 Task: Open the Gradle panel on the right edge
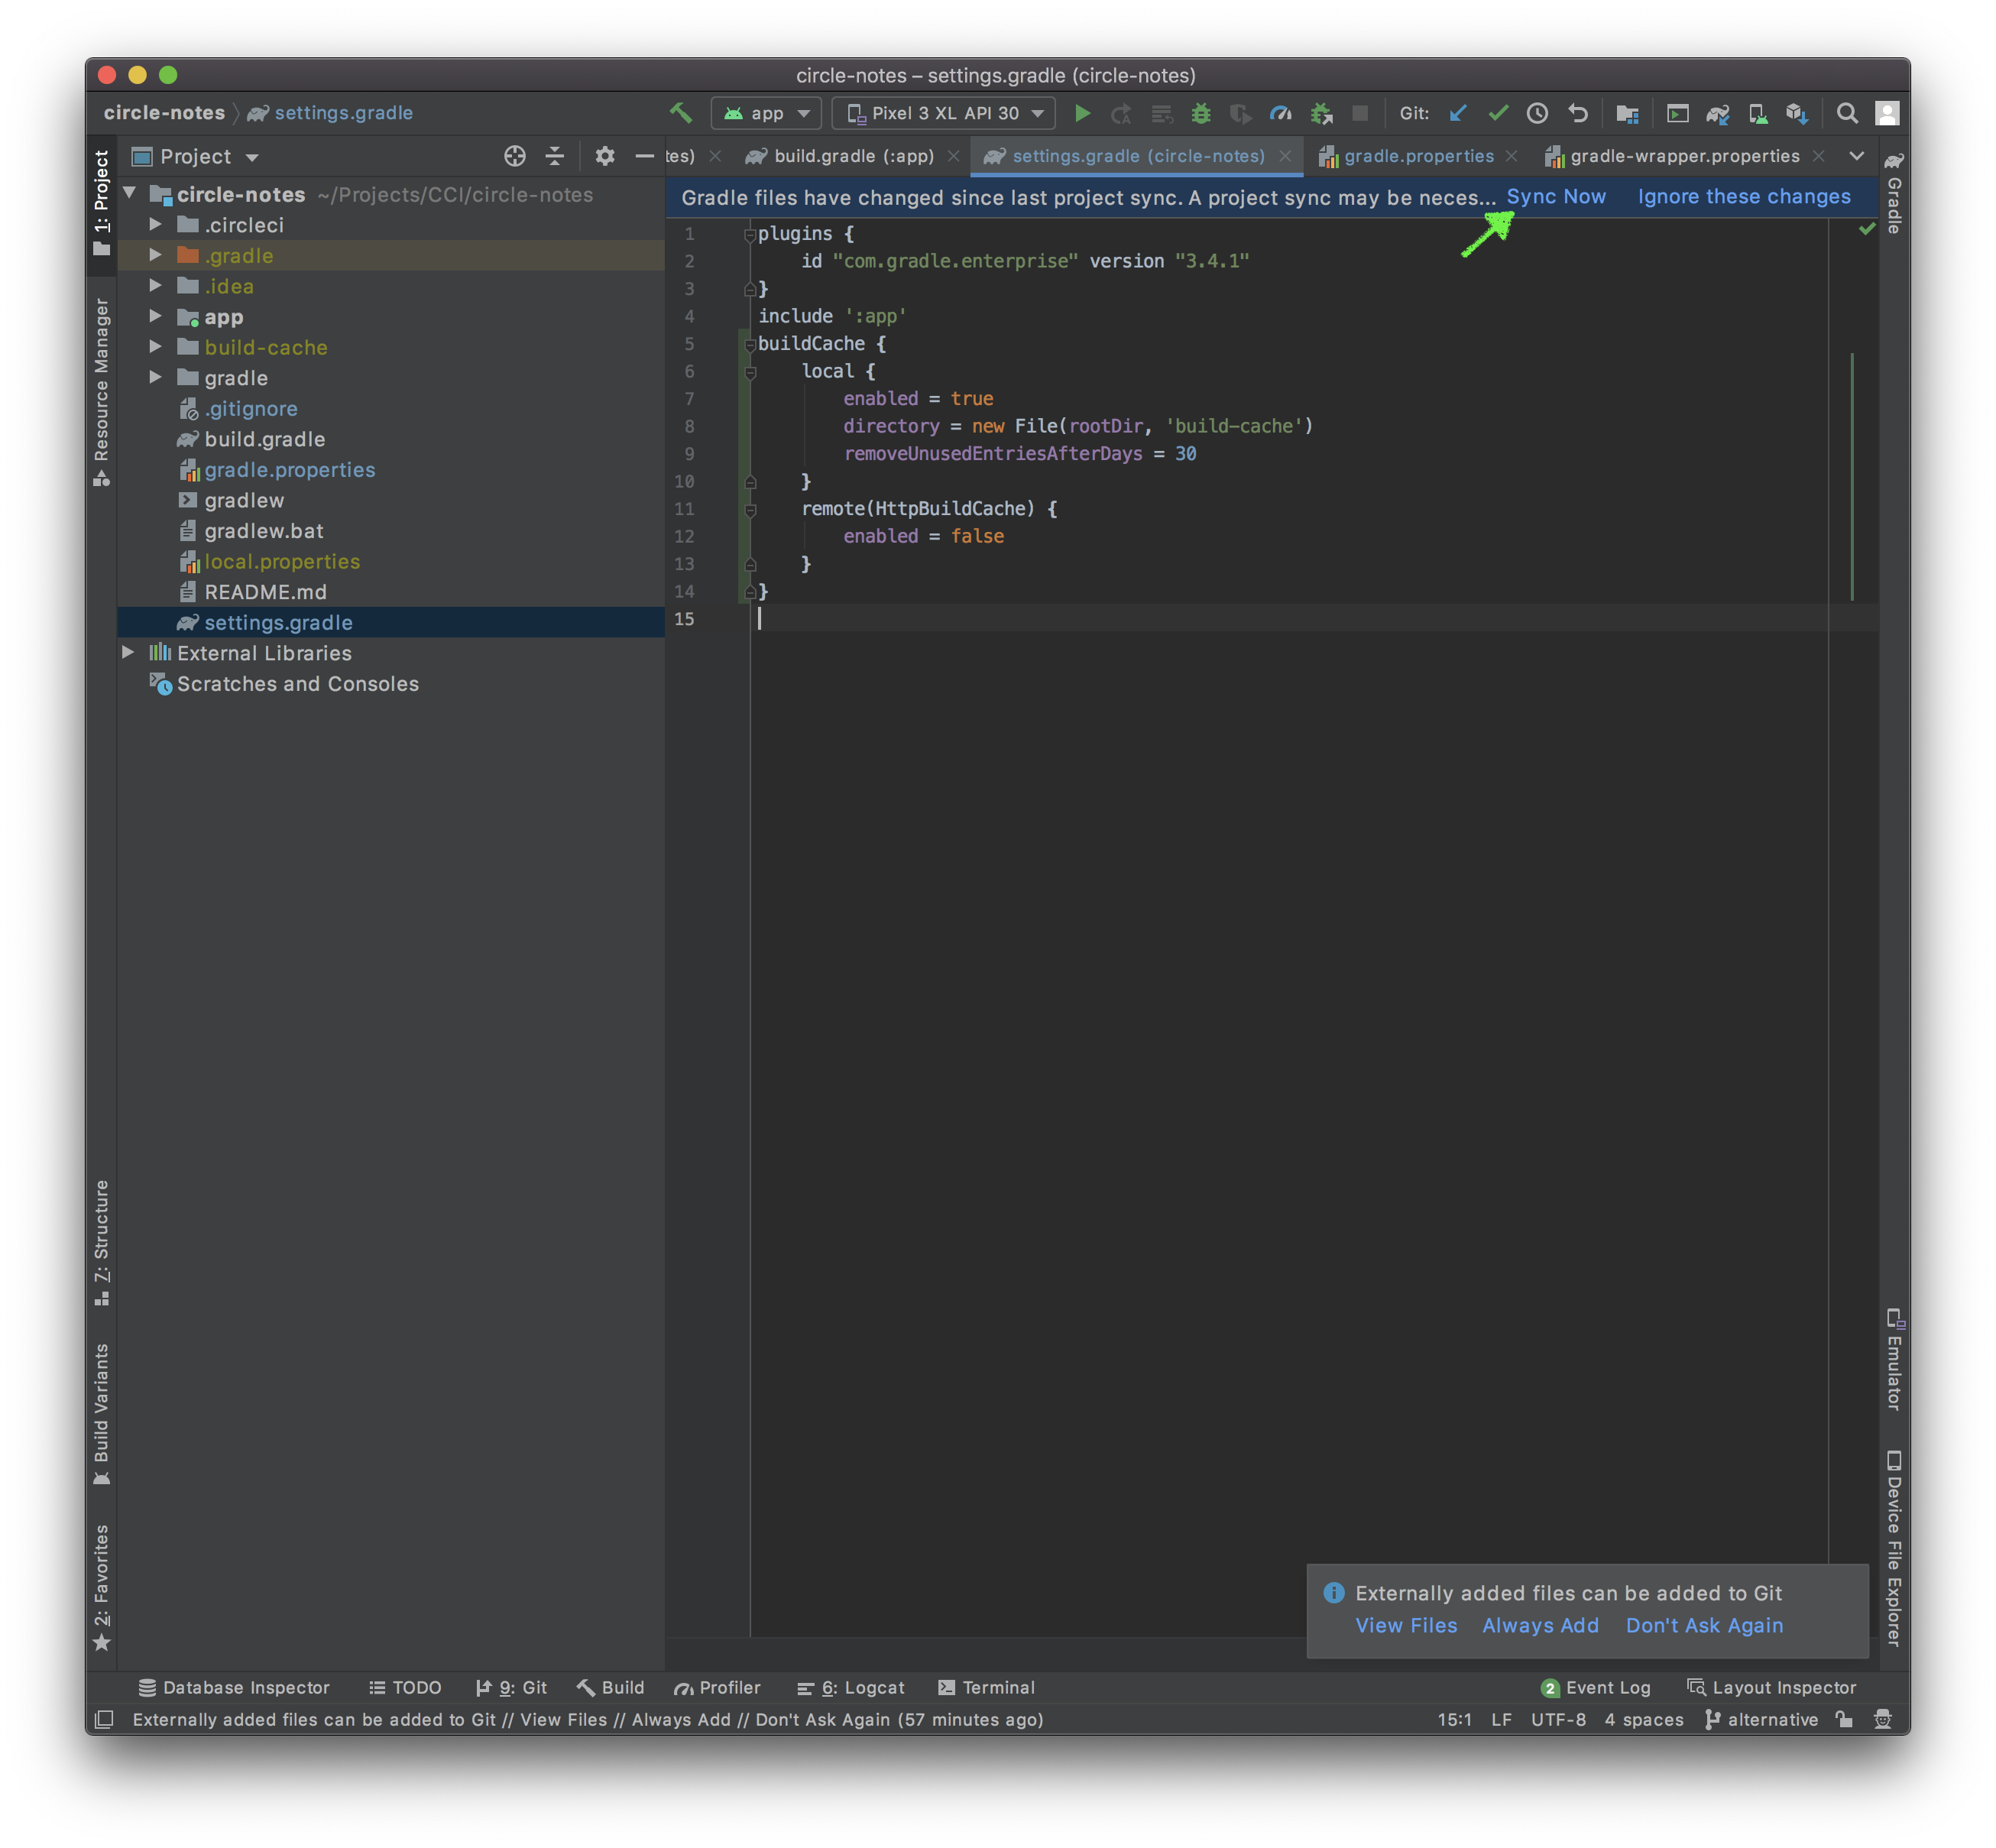coord(1893,200)
